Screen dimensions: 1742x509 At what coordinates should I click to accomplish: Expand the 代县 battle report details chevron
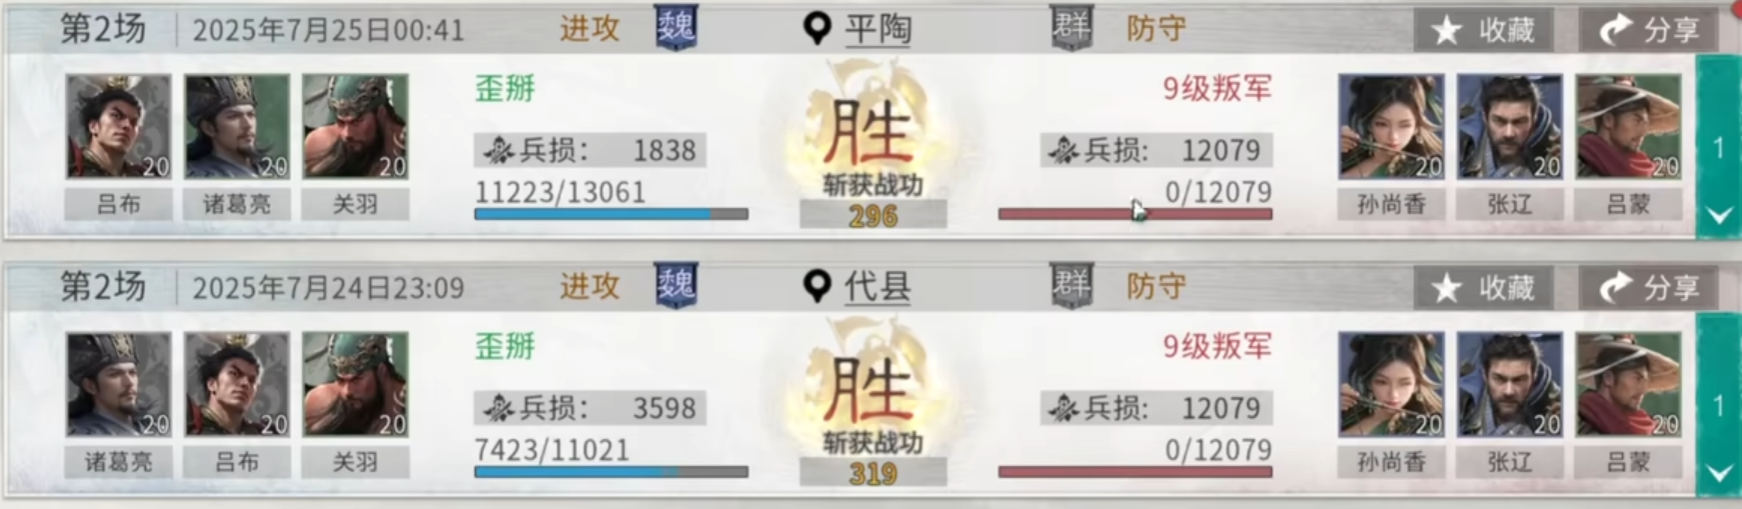(1718, 473)
